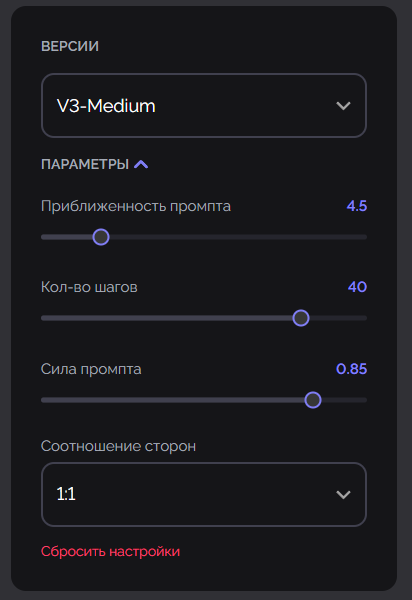Click the Кол-во шагов label text
The height and width of the screenshot is (600, 412).
[x=89, y=287]
